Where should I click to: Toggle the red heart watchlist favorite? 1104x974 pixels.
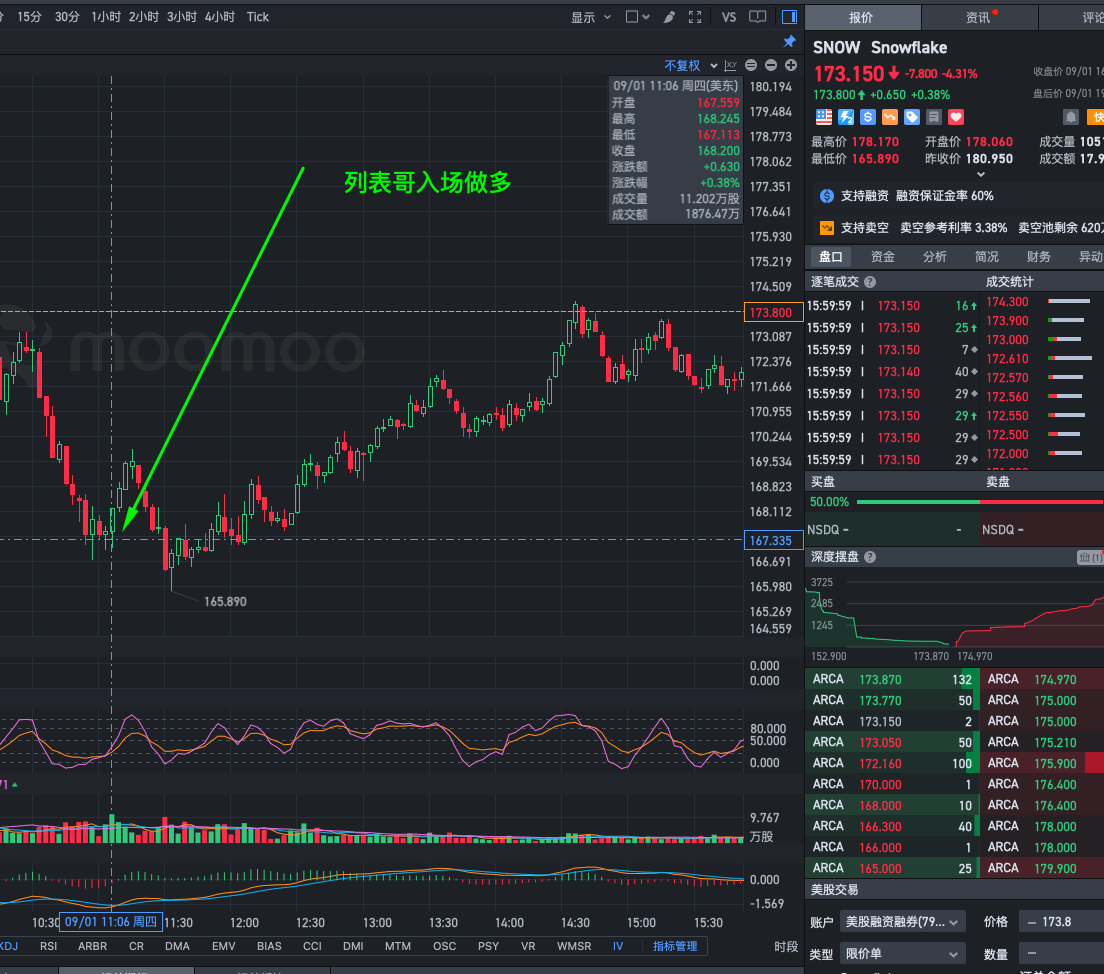click(955, 117)
